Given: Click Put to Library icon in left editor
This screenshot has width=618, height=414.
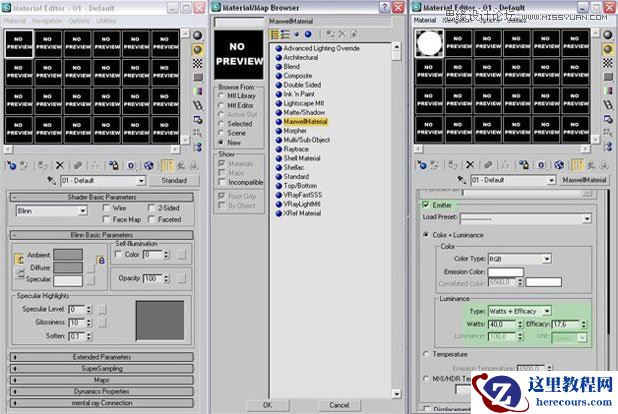Looking at the screenshot, I should point(114,166).
